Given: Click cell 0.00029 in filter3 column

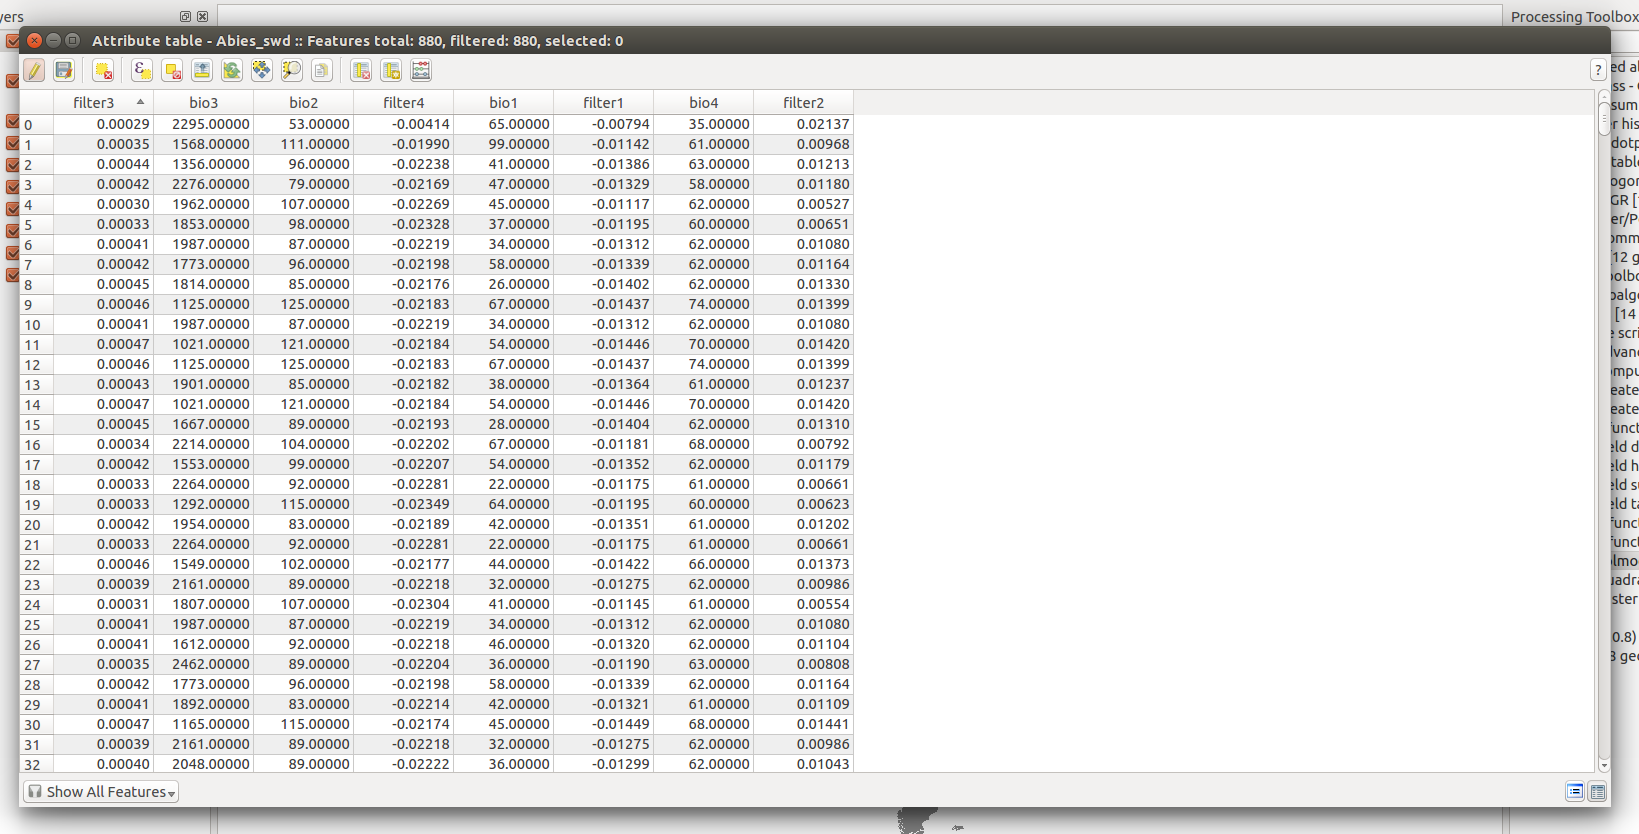Looking at the screenshot, I should click(x=103, y=124).
